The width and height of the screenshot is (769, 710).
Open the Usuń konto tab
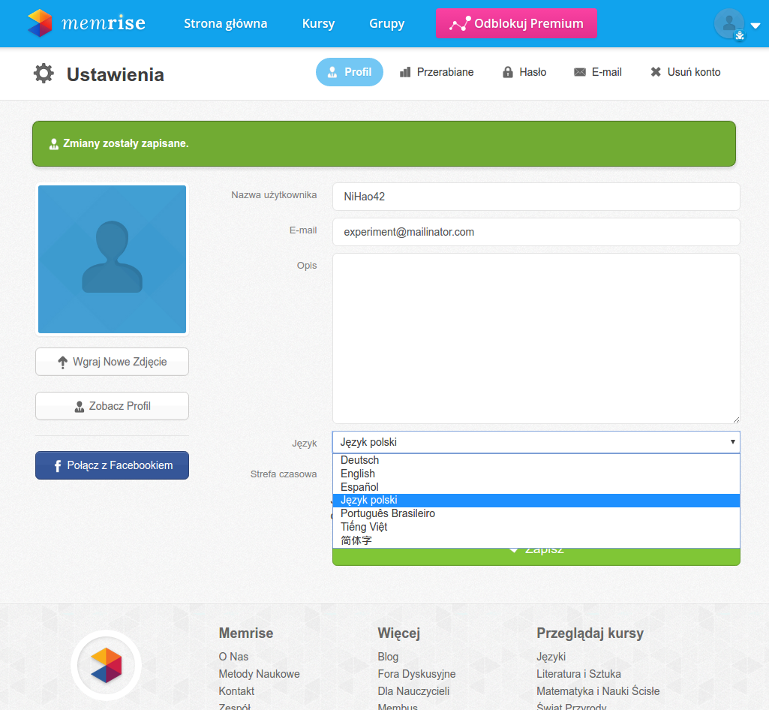tap(685, 72)
